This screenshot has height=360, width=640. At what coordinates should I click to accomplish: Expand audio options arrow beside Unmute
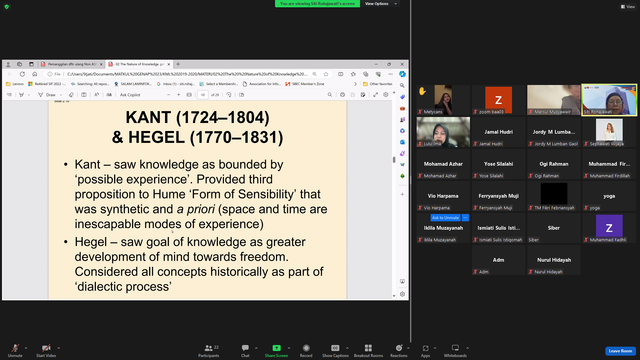[26, 348]
